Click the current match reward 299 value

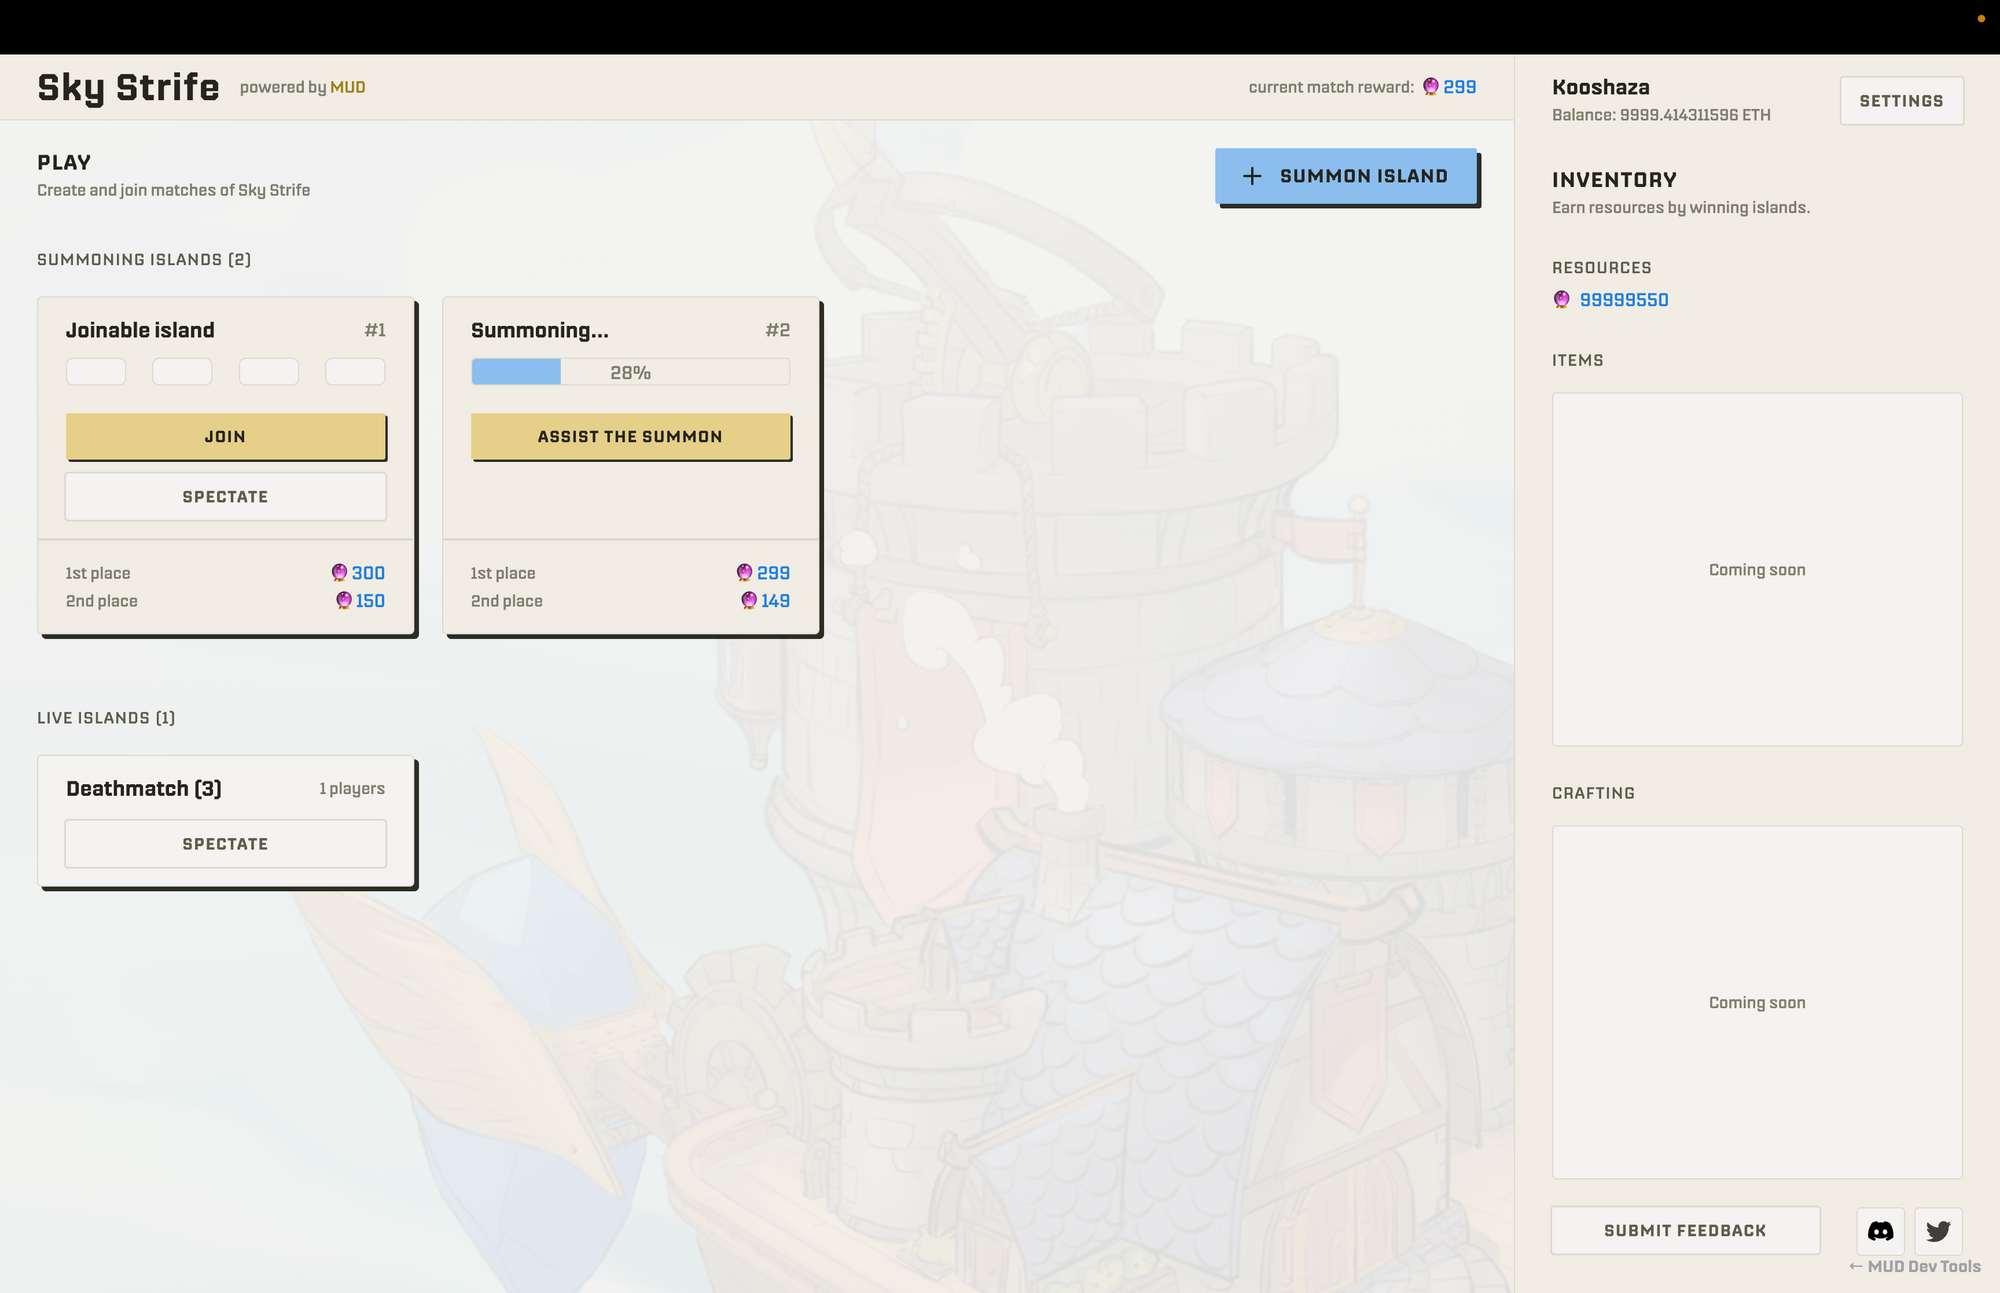(1460, 87)
